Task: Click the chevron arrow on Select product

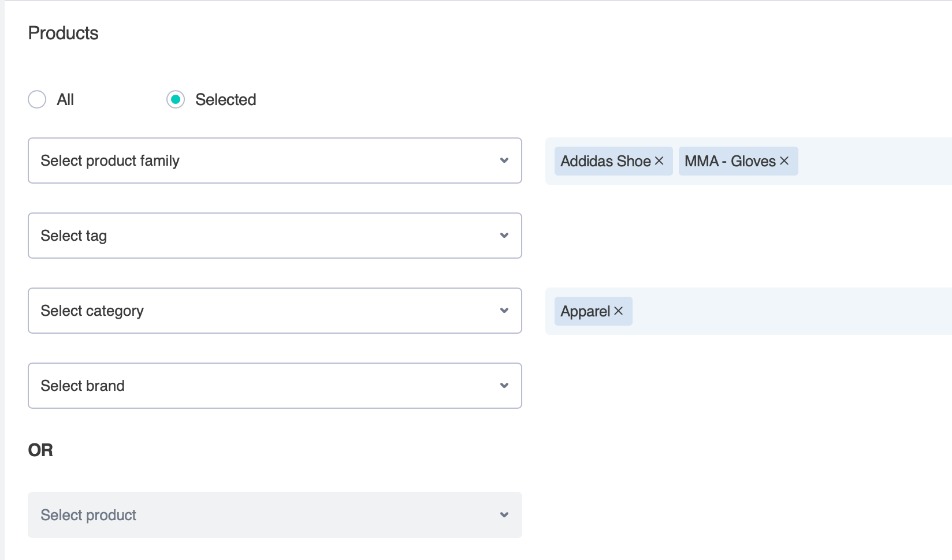Action: pyautogui.click(x=504, y=515)
